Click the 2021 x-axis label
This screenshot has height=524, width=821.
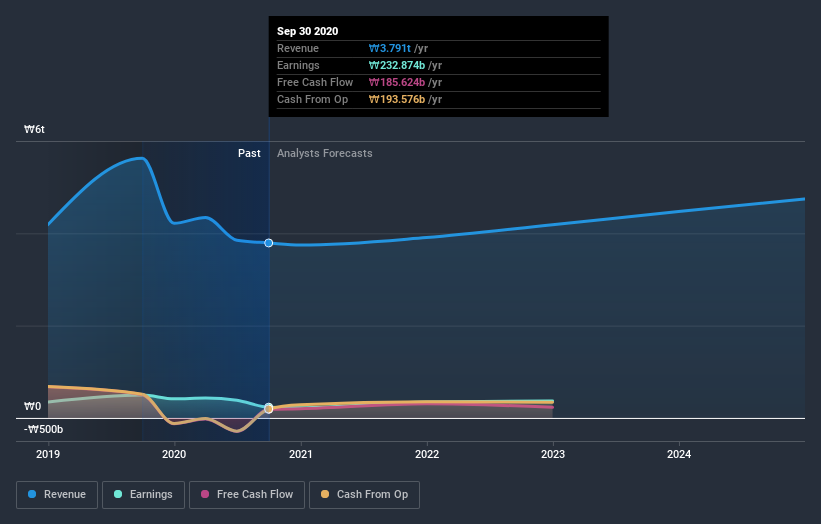click(x=301, y=454)
